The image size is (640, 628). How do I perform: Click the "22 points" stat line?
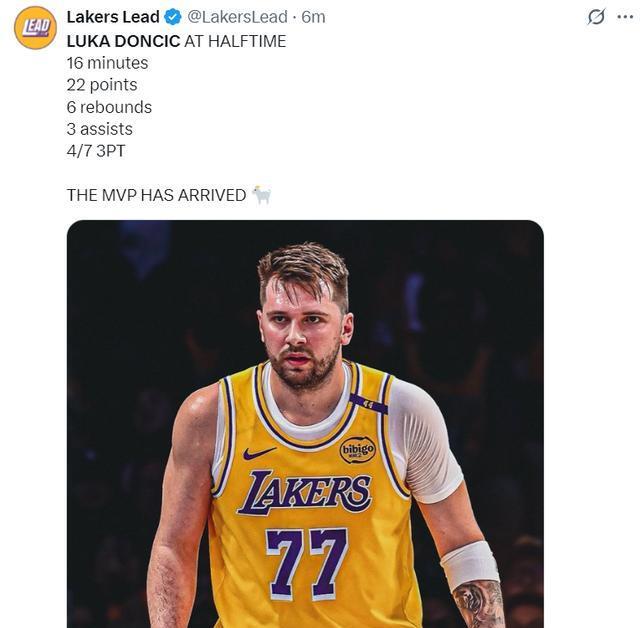(x=102, y=85)
